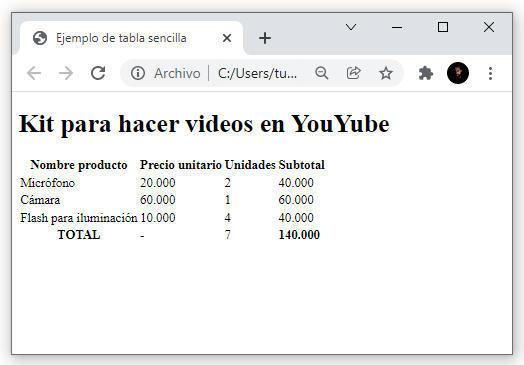Close the Ejemplo de tabla sencilla tab
This screenshot has width=524, height=365.
pyautogui.click(x=227, y=38)
